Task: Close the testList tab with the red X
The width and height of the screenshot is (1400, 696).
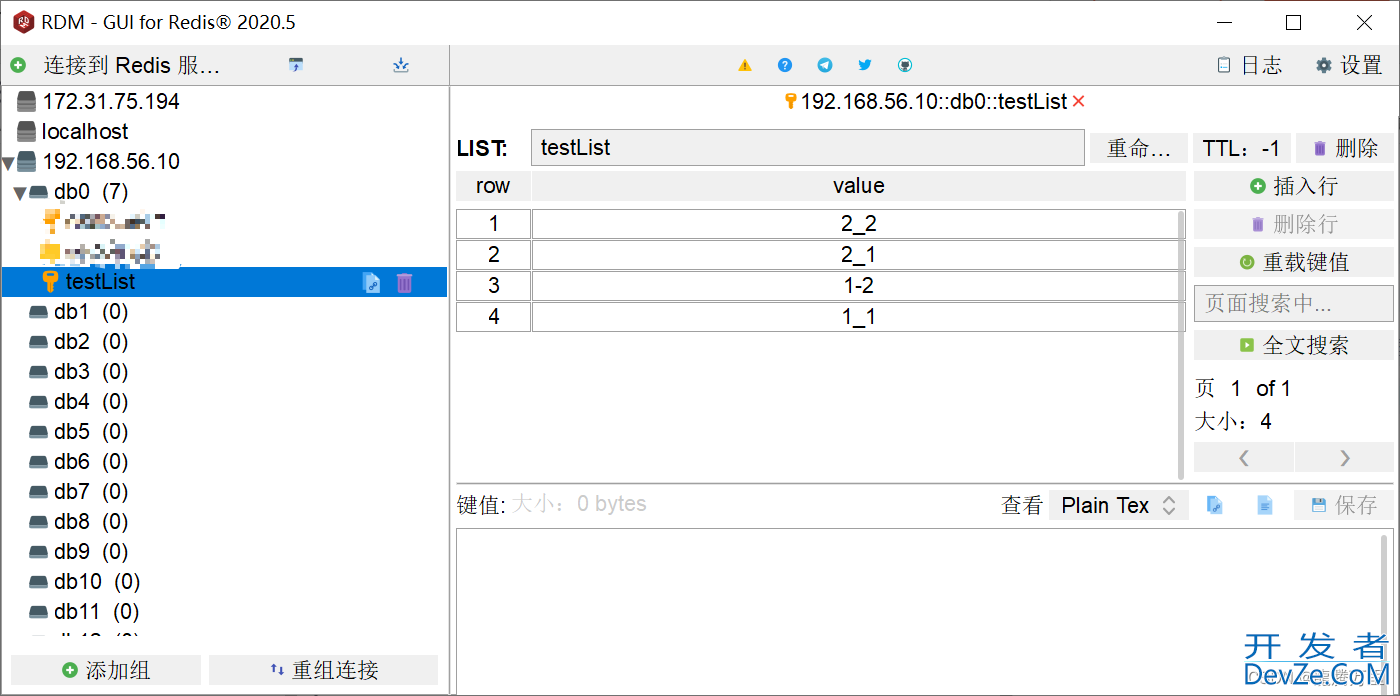Action: [1078, 102]
